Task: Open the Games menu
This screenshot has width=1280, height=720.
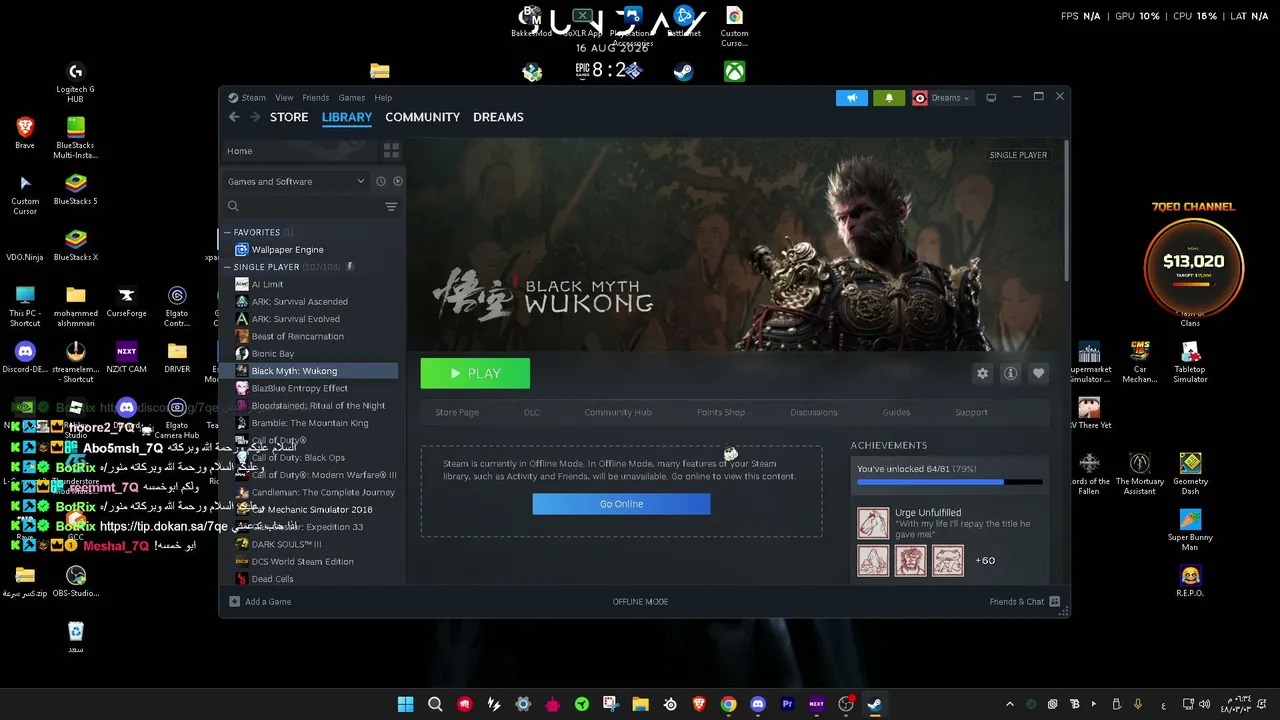Action: point(351,98)
